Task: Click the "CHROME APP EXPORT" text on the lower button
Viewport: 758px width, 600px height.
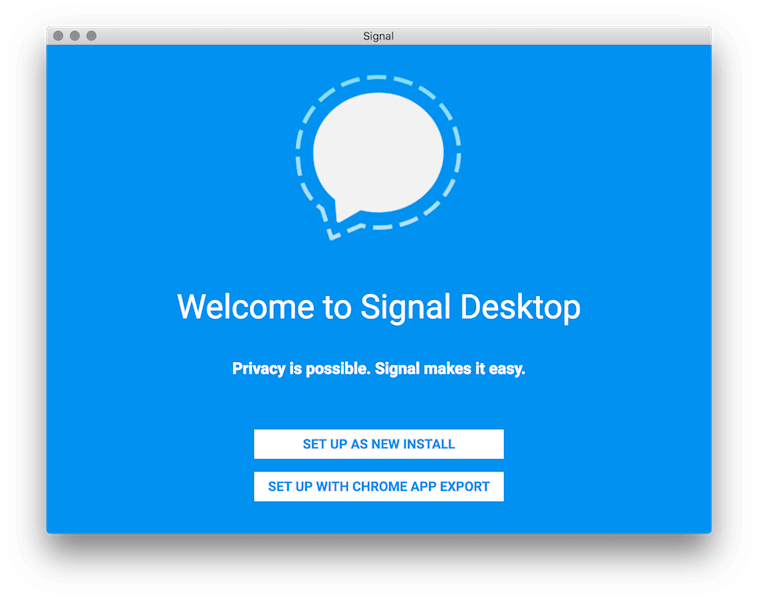Action: 421,486
